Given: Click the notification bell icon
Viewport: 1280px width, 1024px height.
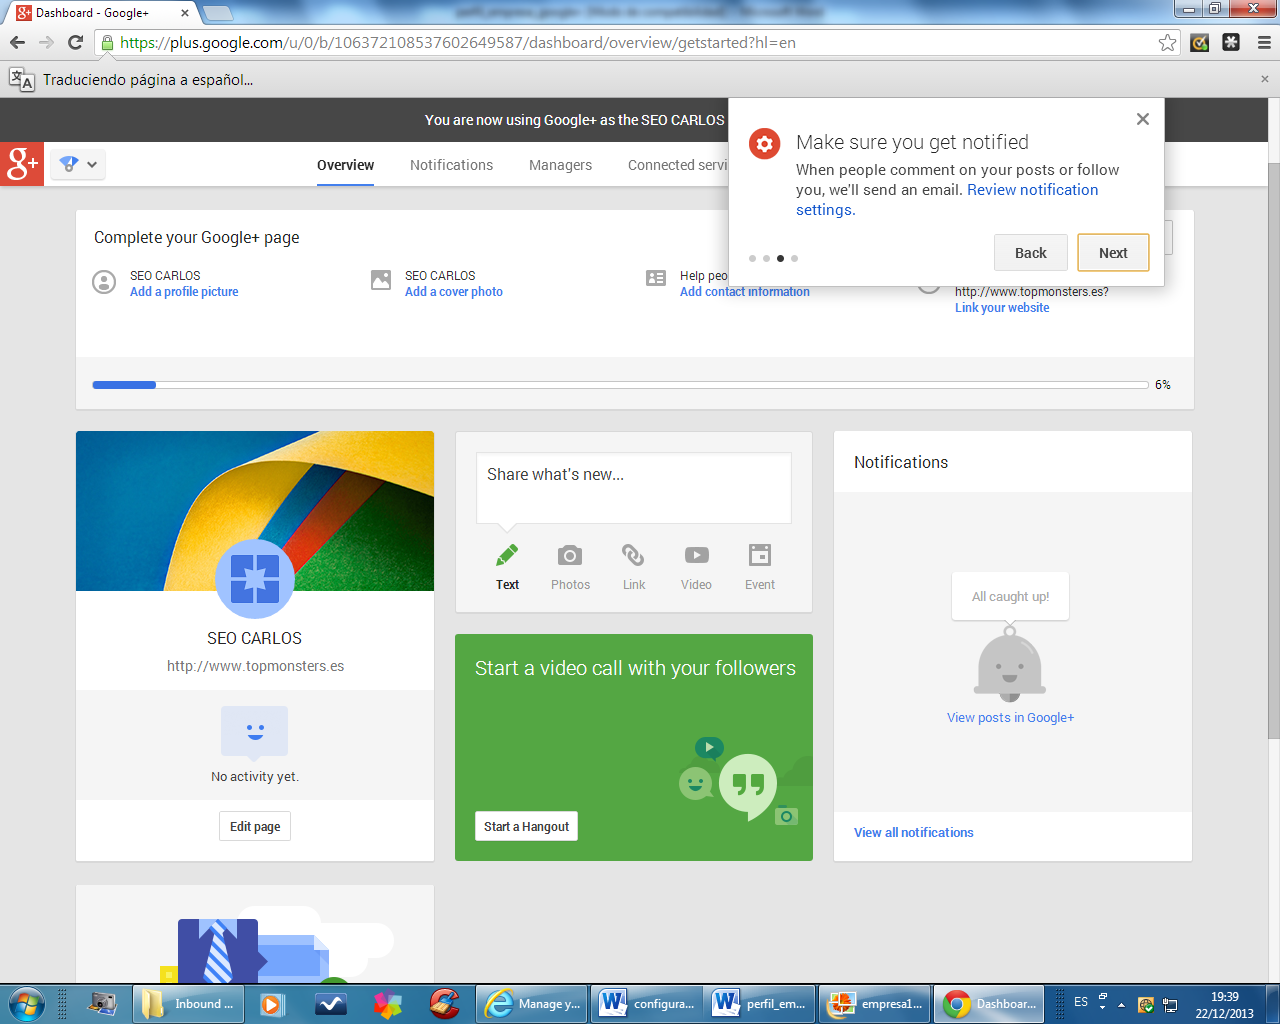Looking at the screenshot, I should 1010,664.
